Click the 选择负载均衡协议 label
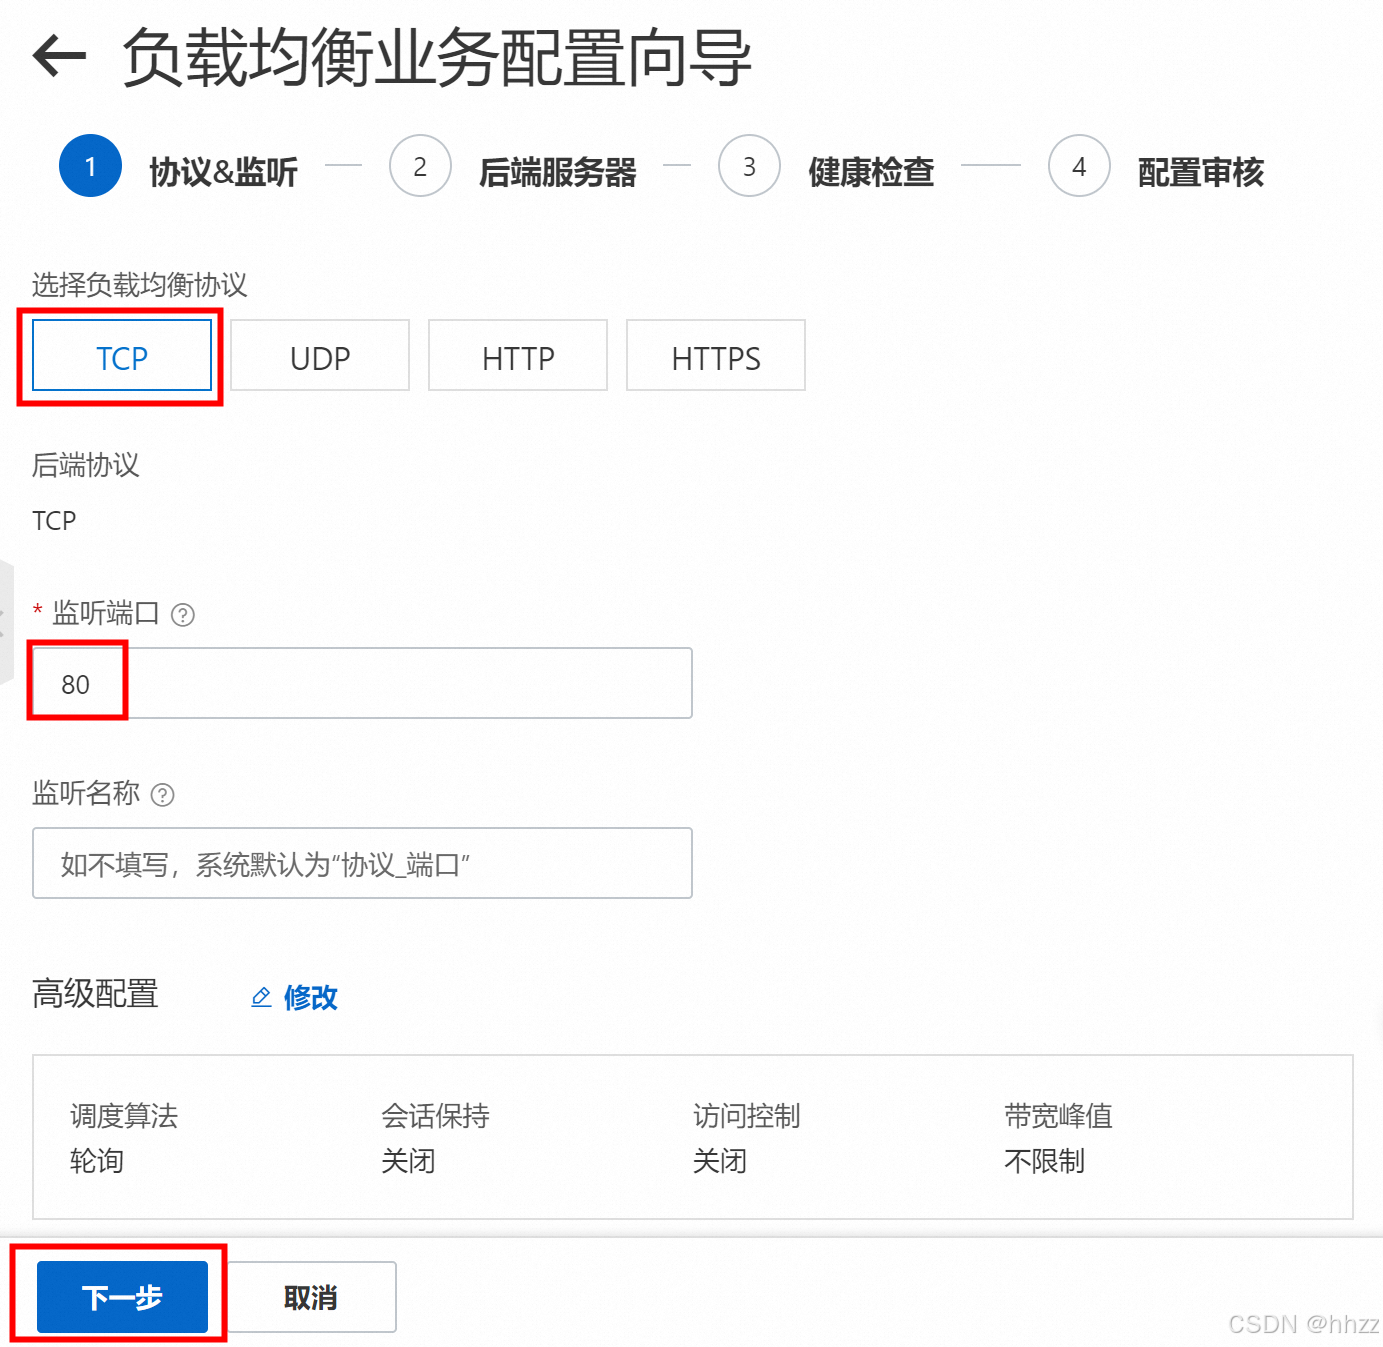The width and height of the screenshot is (1383, 1347). tap(139, 285)
